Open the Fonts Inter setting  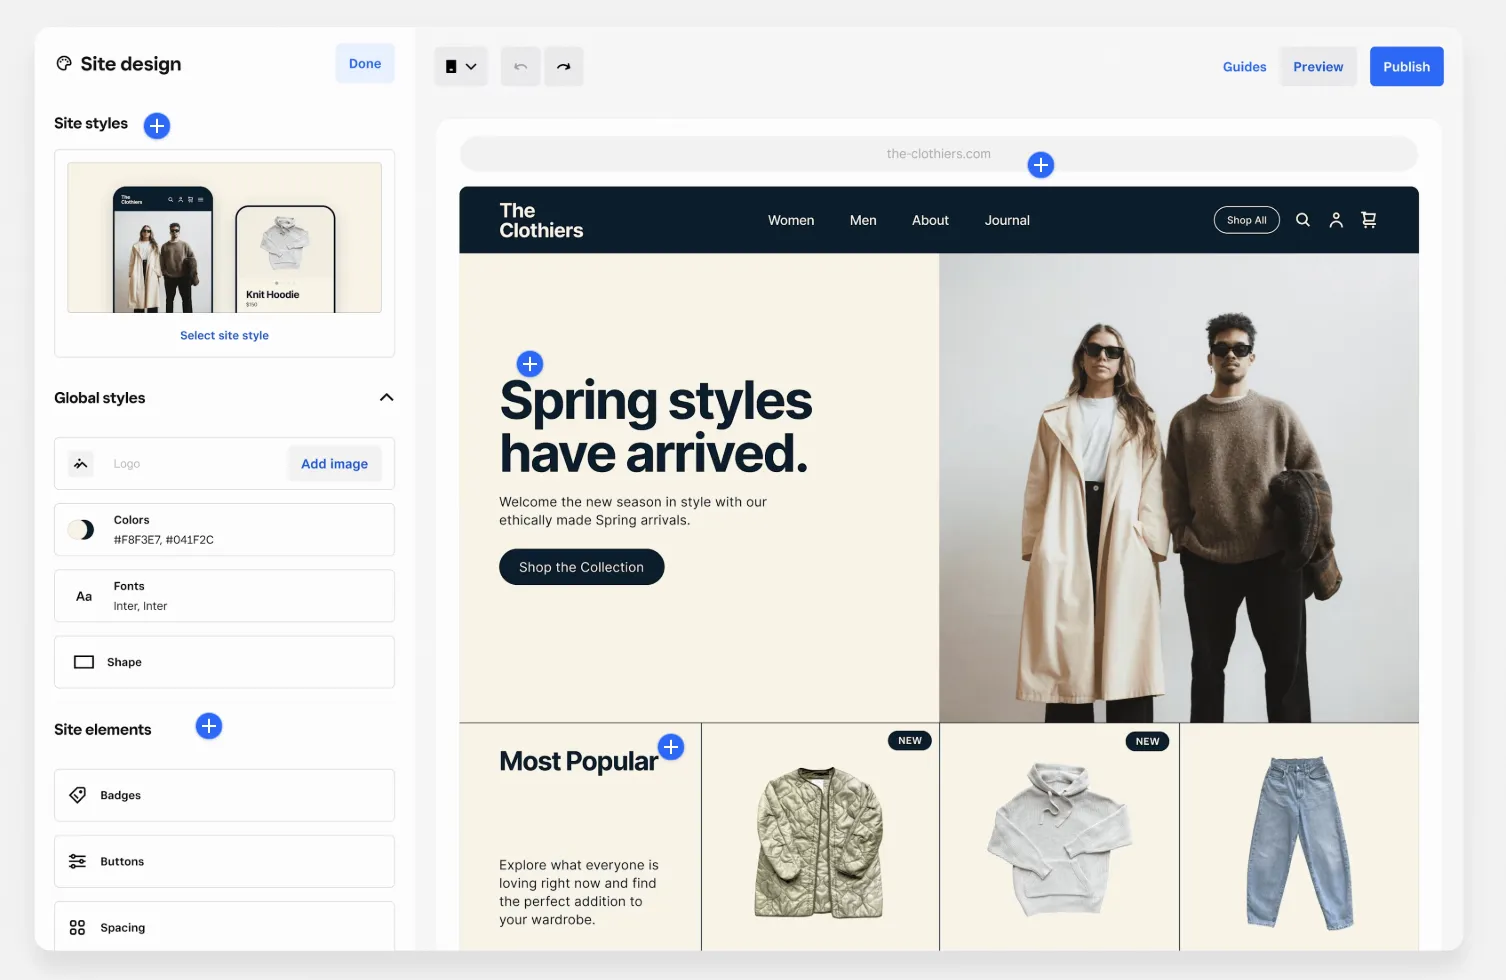point(224,596)
